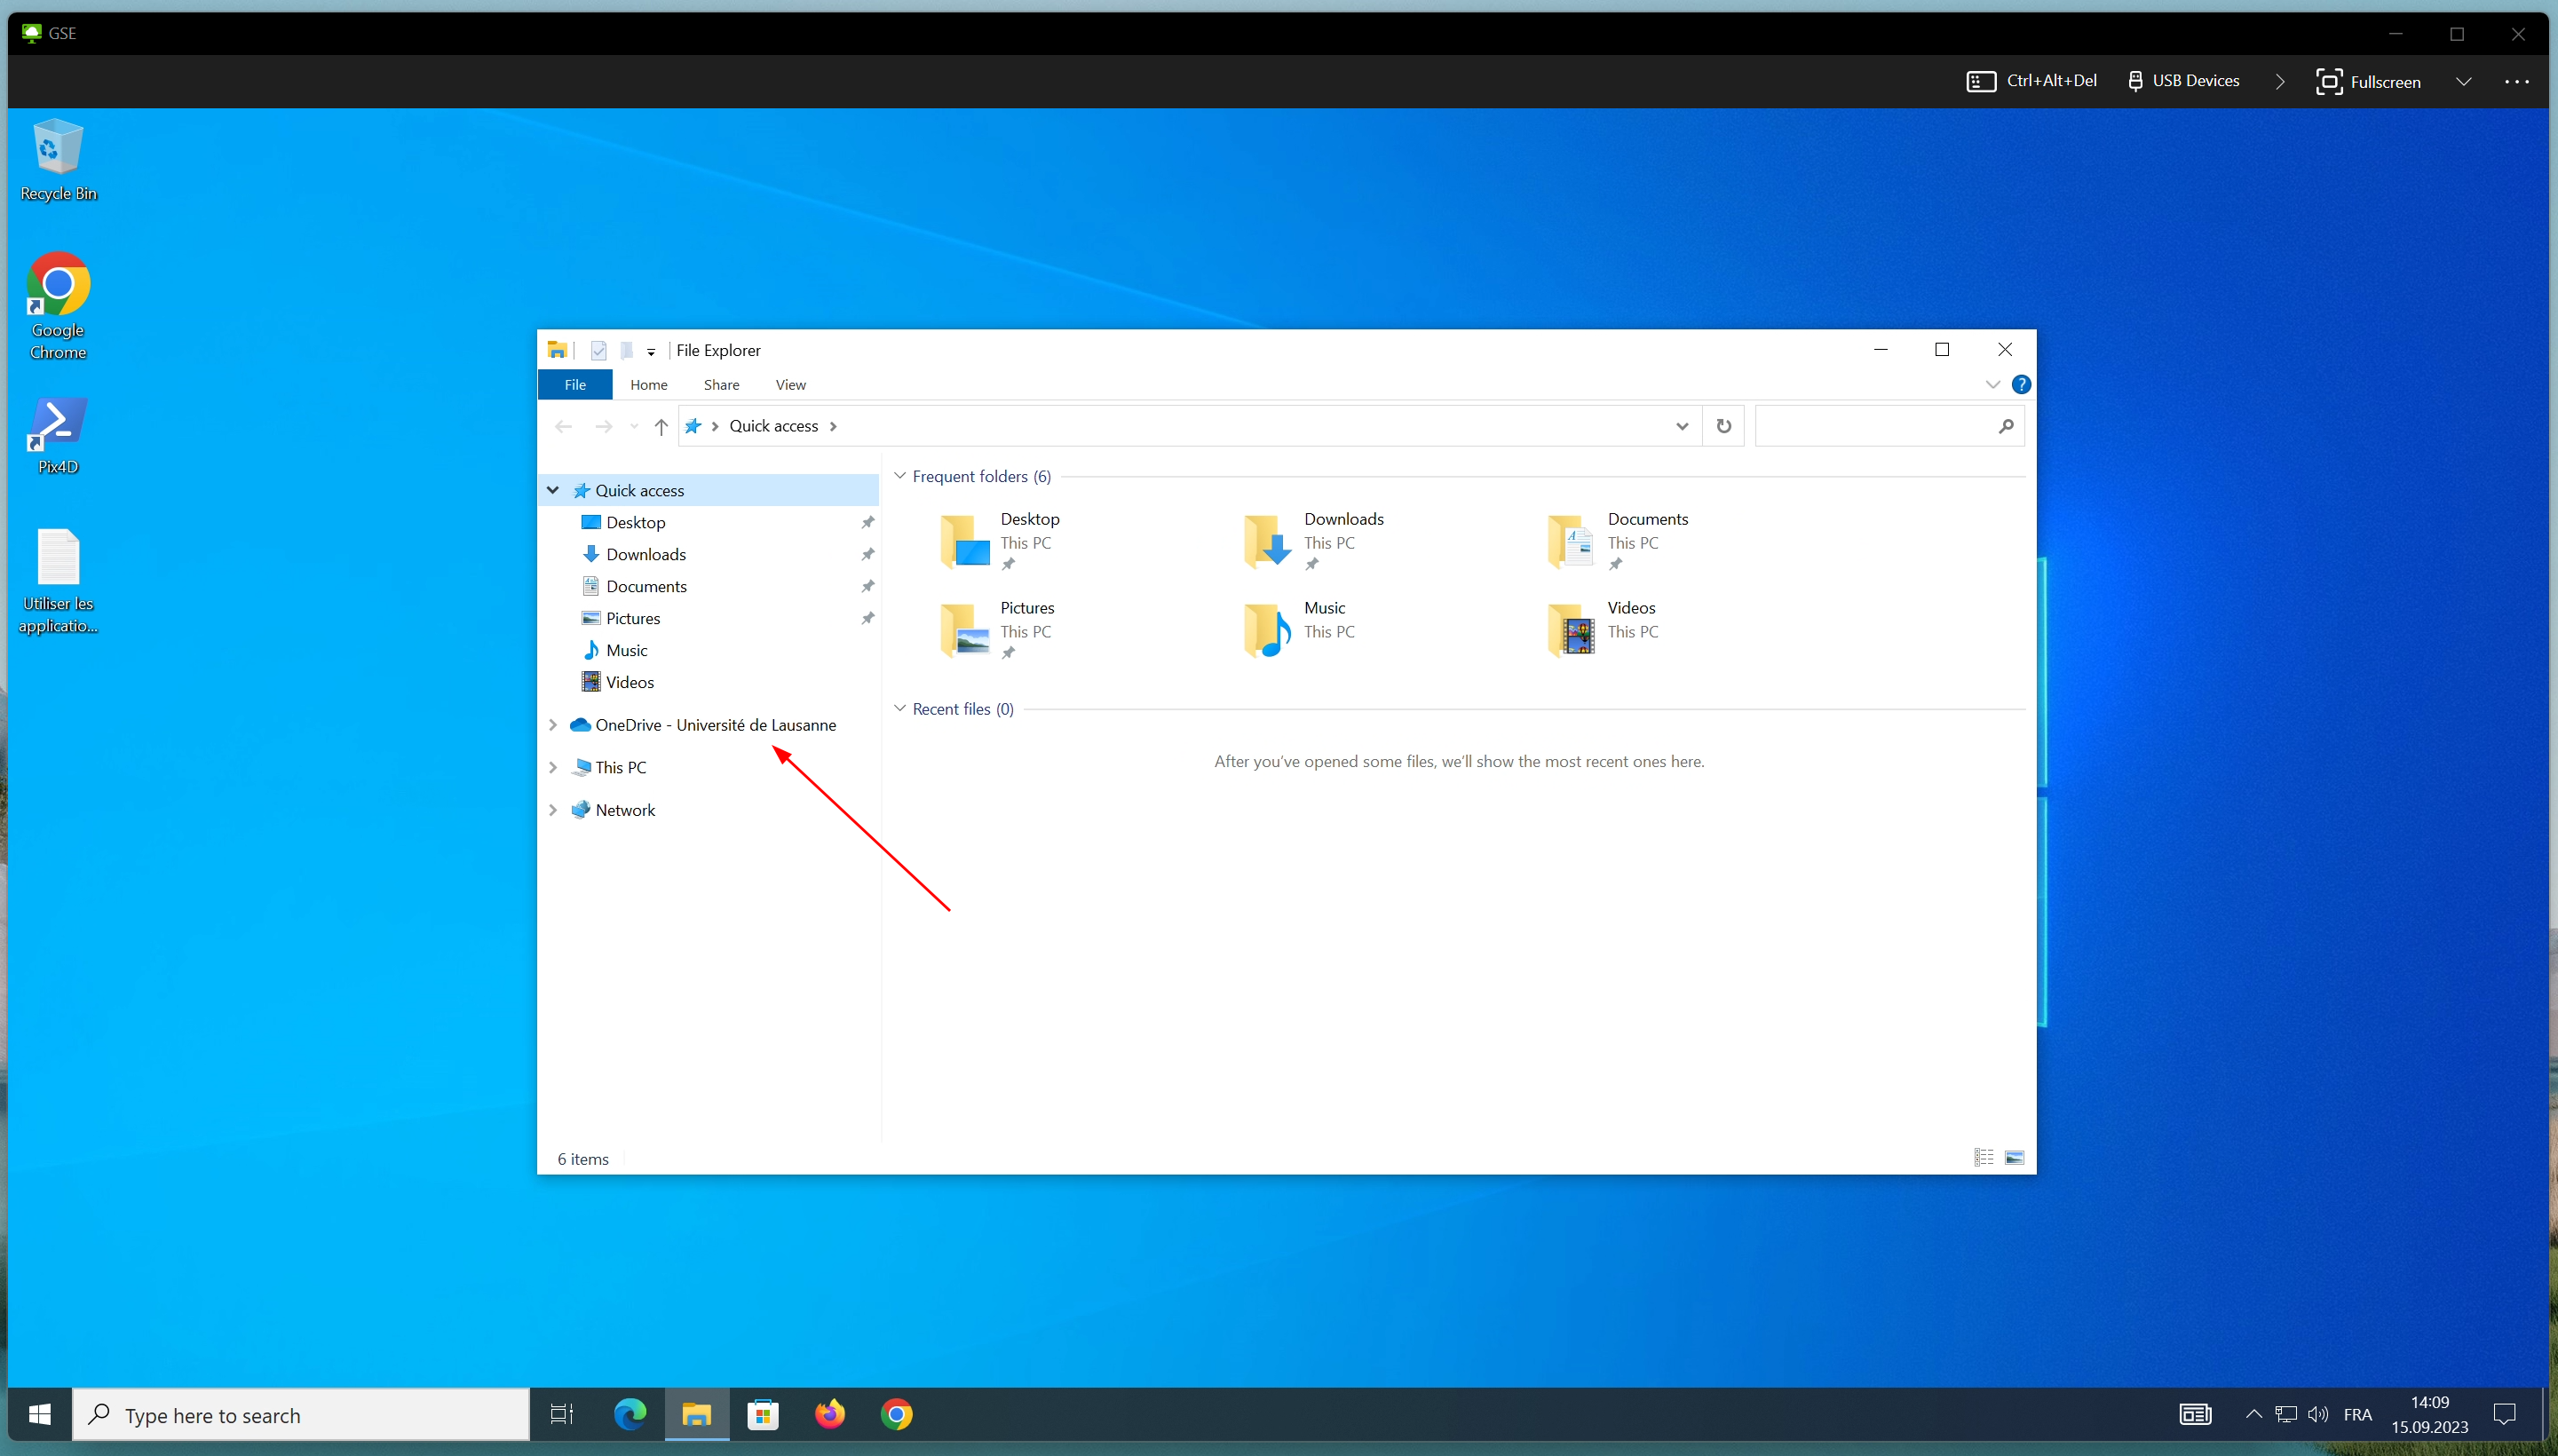The width and height of the screenshot is (2558, 1456).
Task: Launch Firefox from the taskbar
Action: pos(829,1415)
